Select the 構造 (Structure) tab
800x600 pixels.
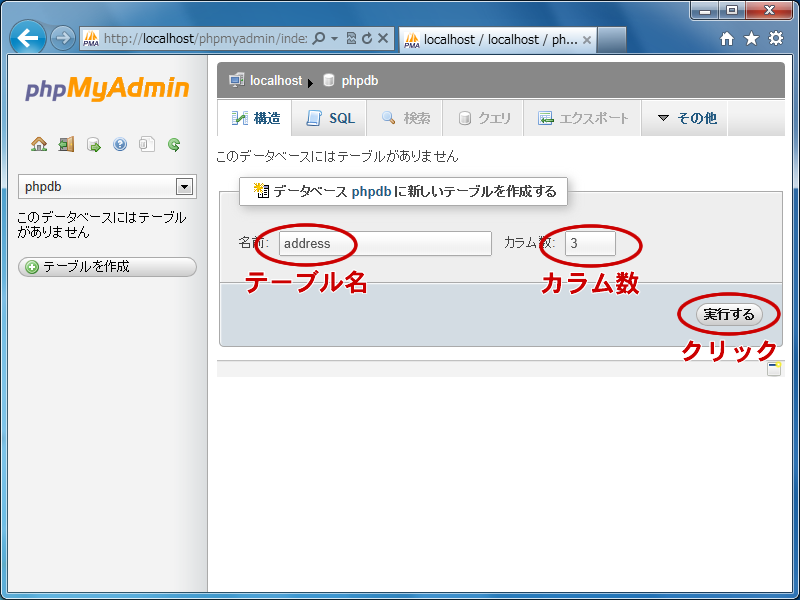pyautogui.click(x=256, y=118)
